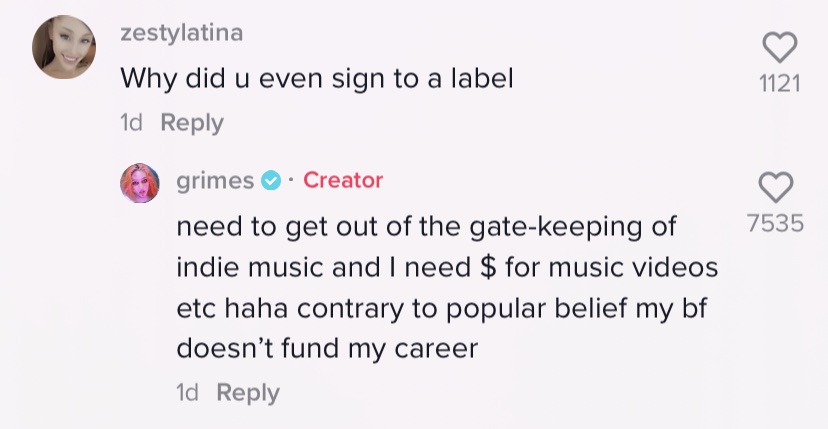Image resolution: width=828 pixels, height=429 pixels.
Task: Click the line starting "need to get out"
Action: point(427,227)
